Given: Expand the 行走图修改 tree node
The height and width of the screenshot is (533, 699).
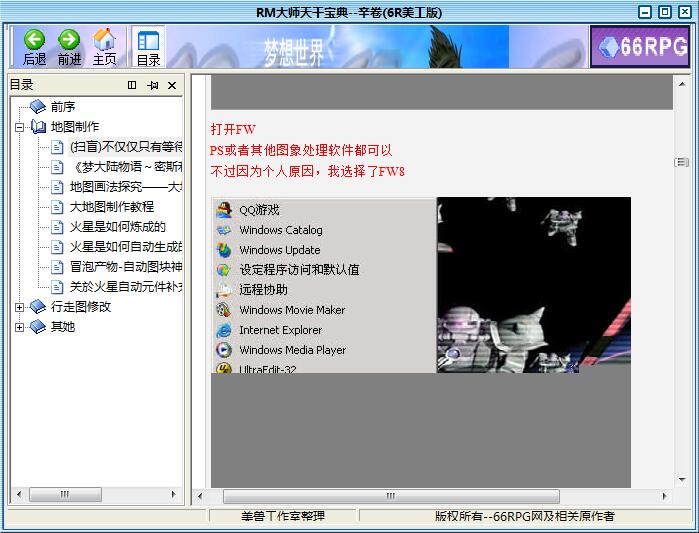Looking at the screenshot, I should (19, 307).
